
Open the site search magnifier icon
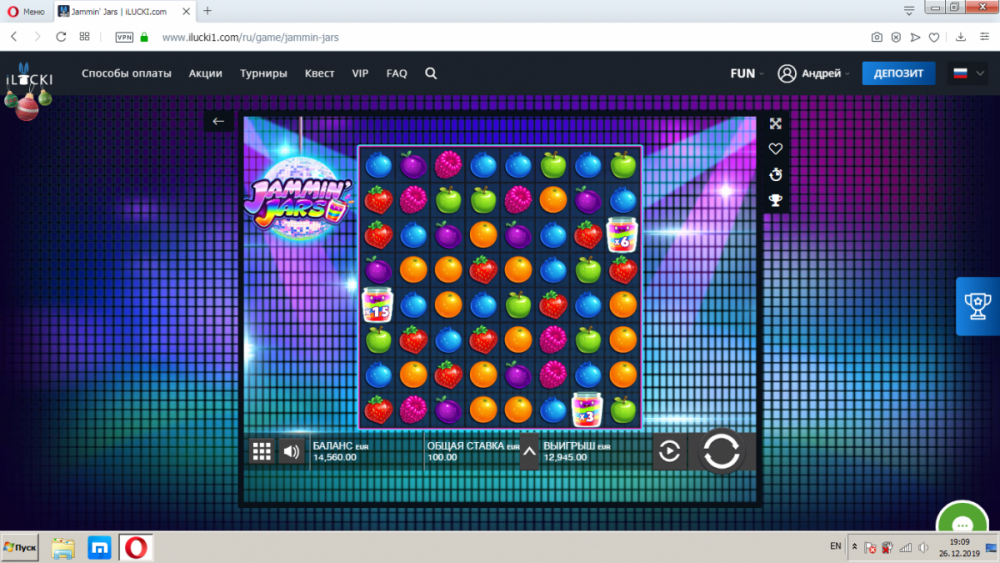pyautogui.click(x=431, y=73)
